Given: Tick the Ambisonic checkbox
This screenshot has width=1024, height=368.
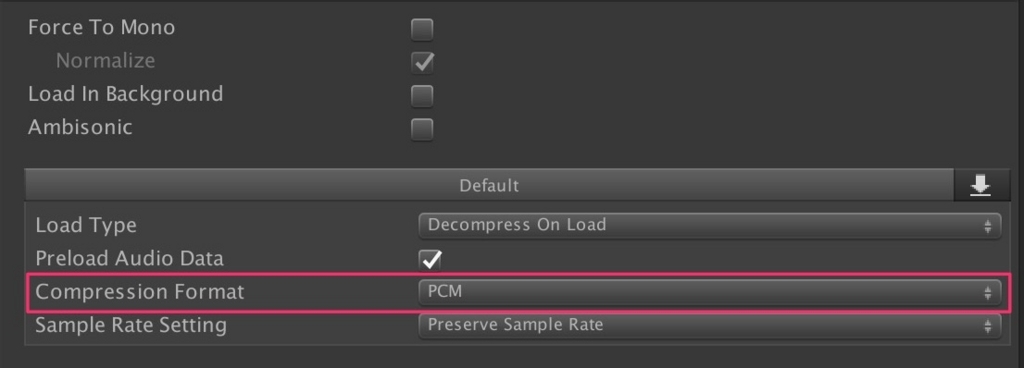Looking at the screenshot, I should tap(422, 129).
